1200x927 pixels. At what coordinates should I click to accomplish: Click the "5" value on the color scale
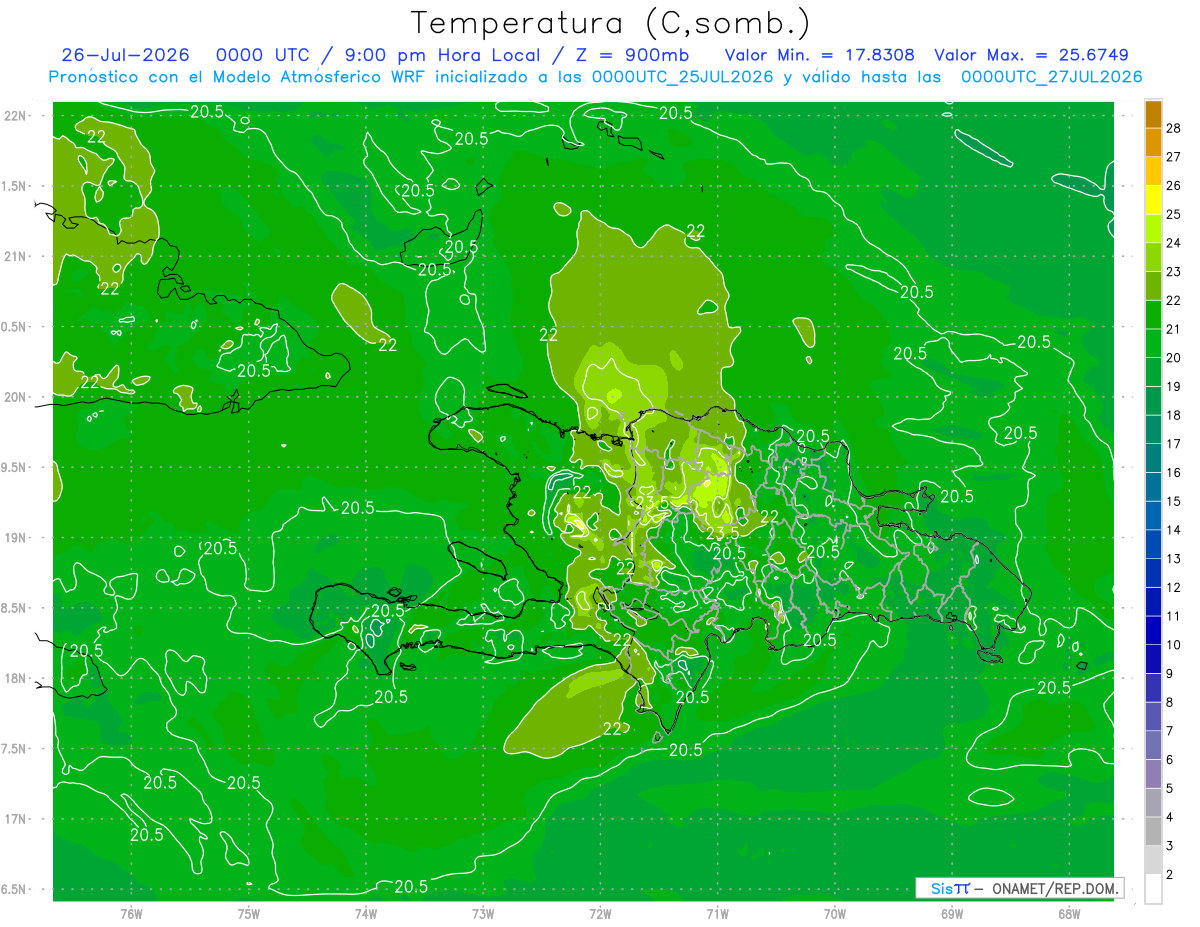coord(1171,789)
